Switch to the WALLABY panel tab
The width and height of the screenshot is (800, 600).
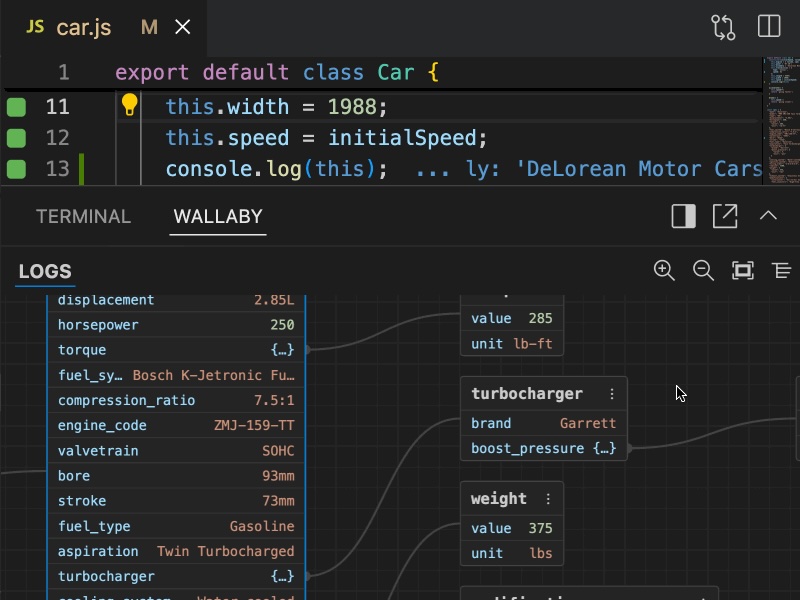[218, 216]
